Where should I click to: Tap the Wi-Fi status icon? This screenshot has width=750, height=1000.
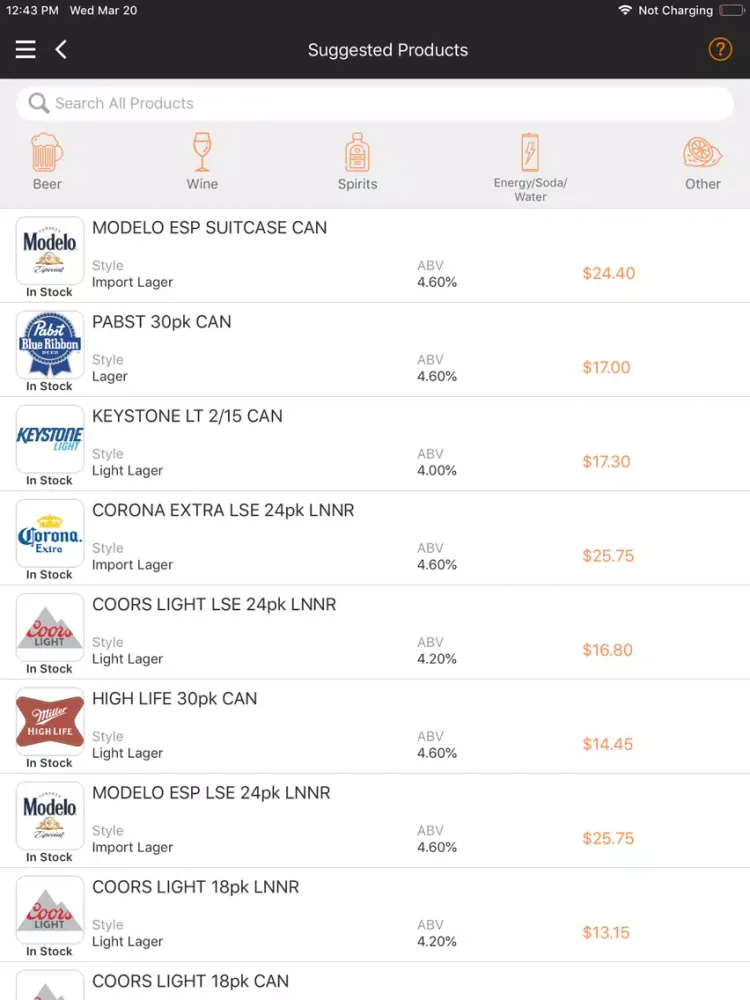click(x=625, y=10)
